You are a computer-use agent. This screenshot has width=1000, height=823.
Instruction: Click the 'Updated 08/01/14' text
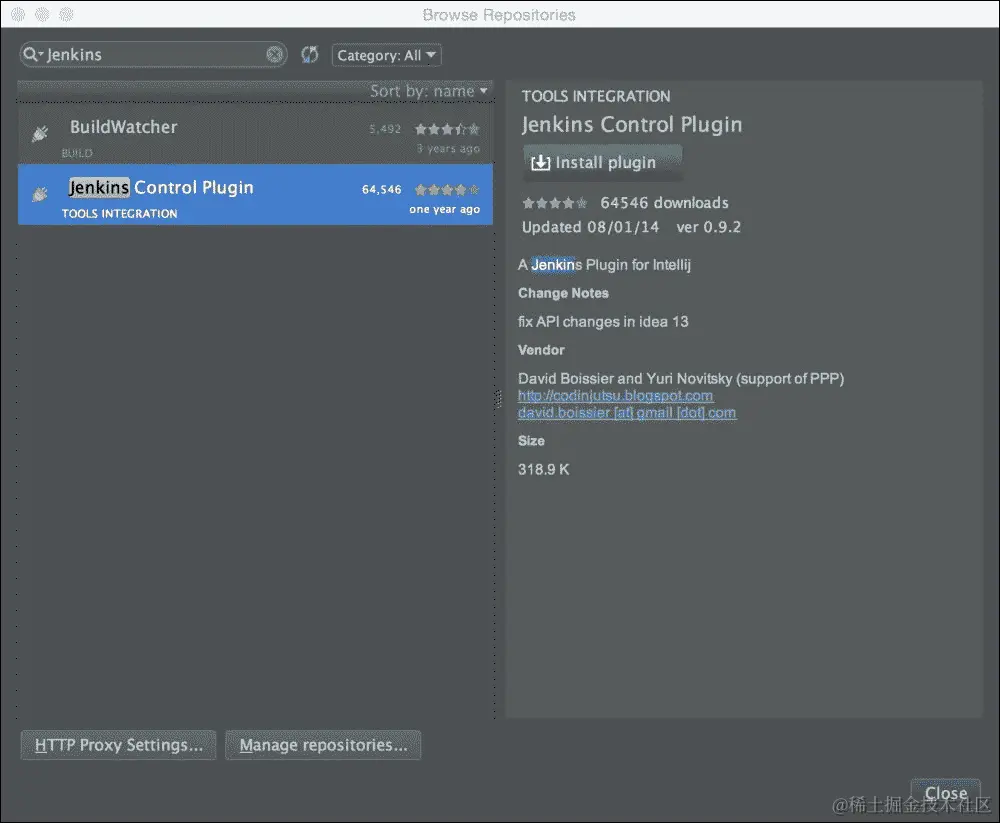tap(591, 227)
